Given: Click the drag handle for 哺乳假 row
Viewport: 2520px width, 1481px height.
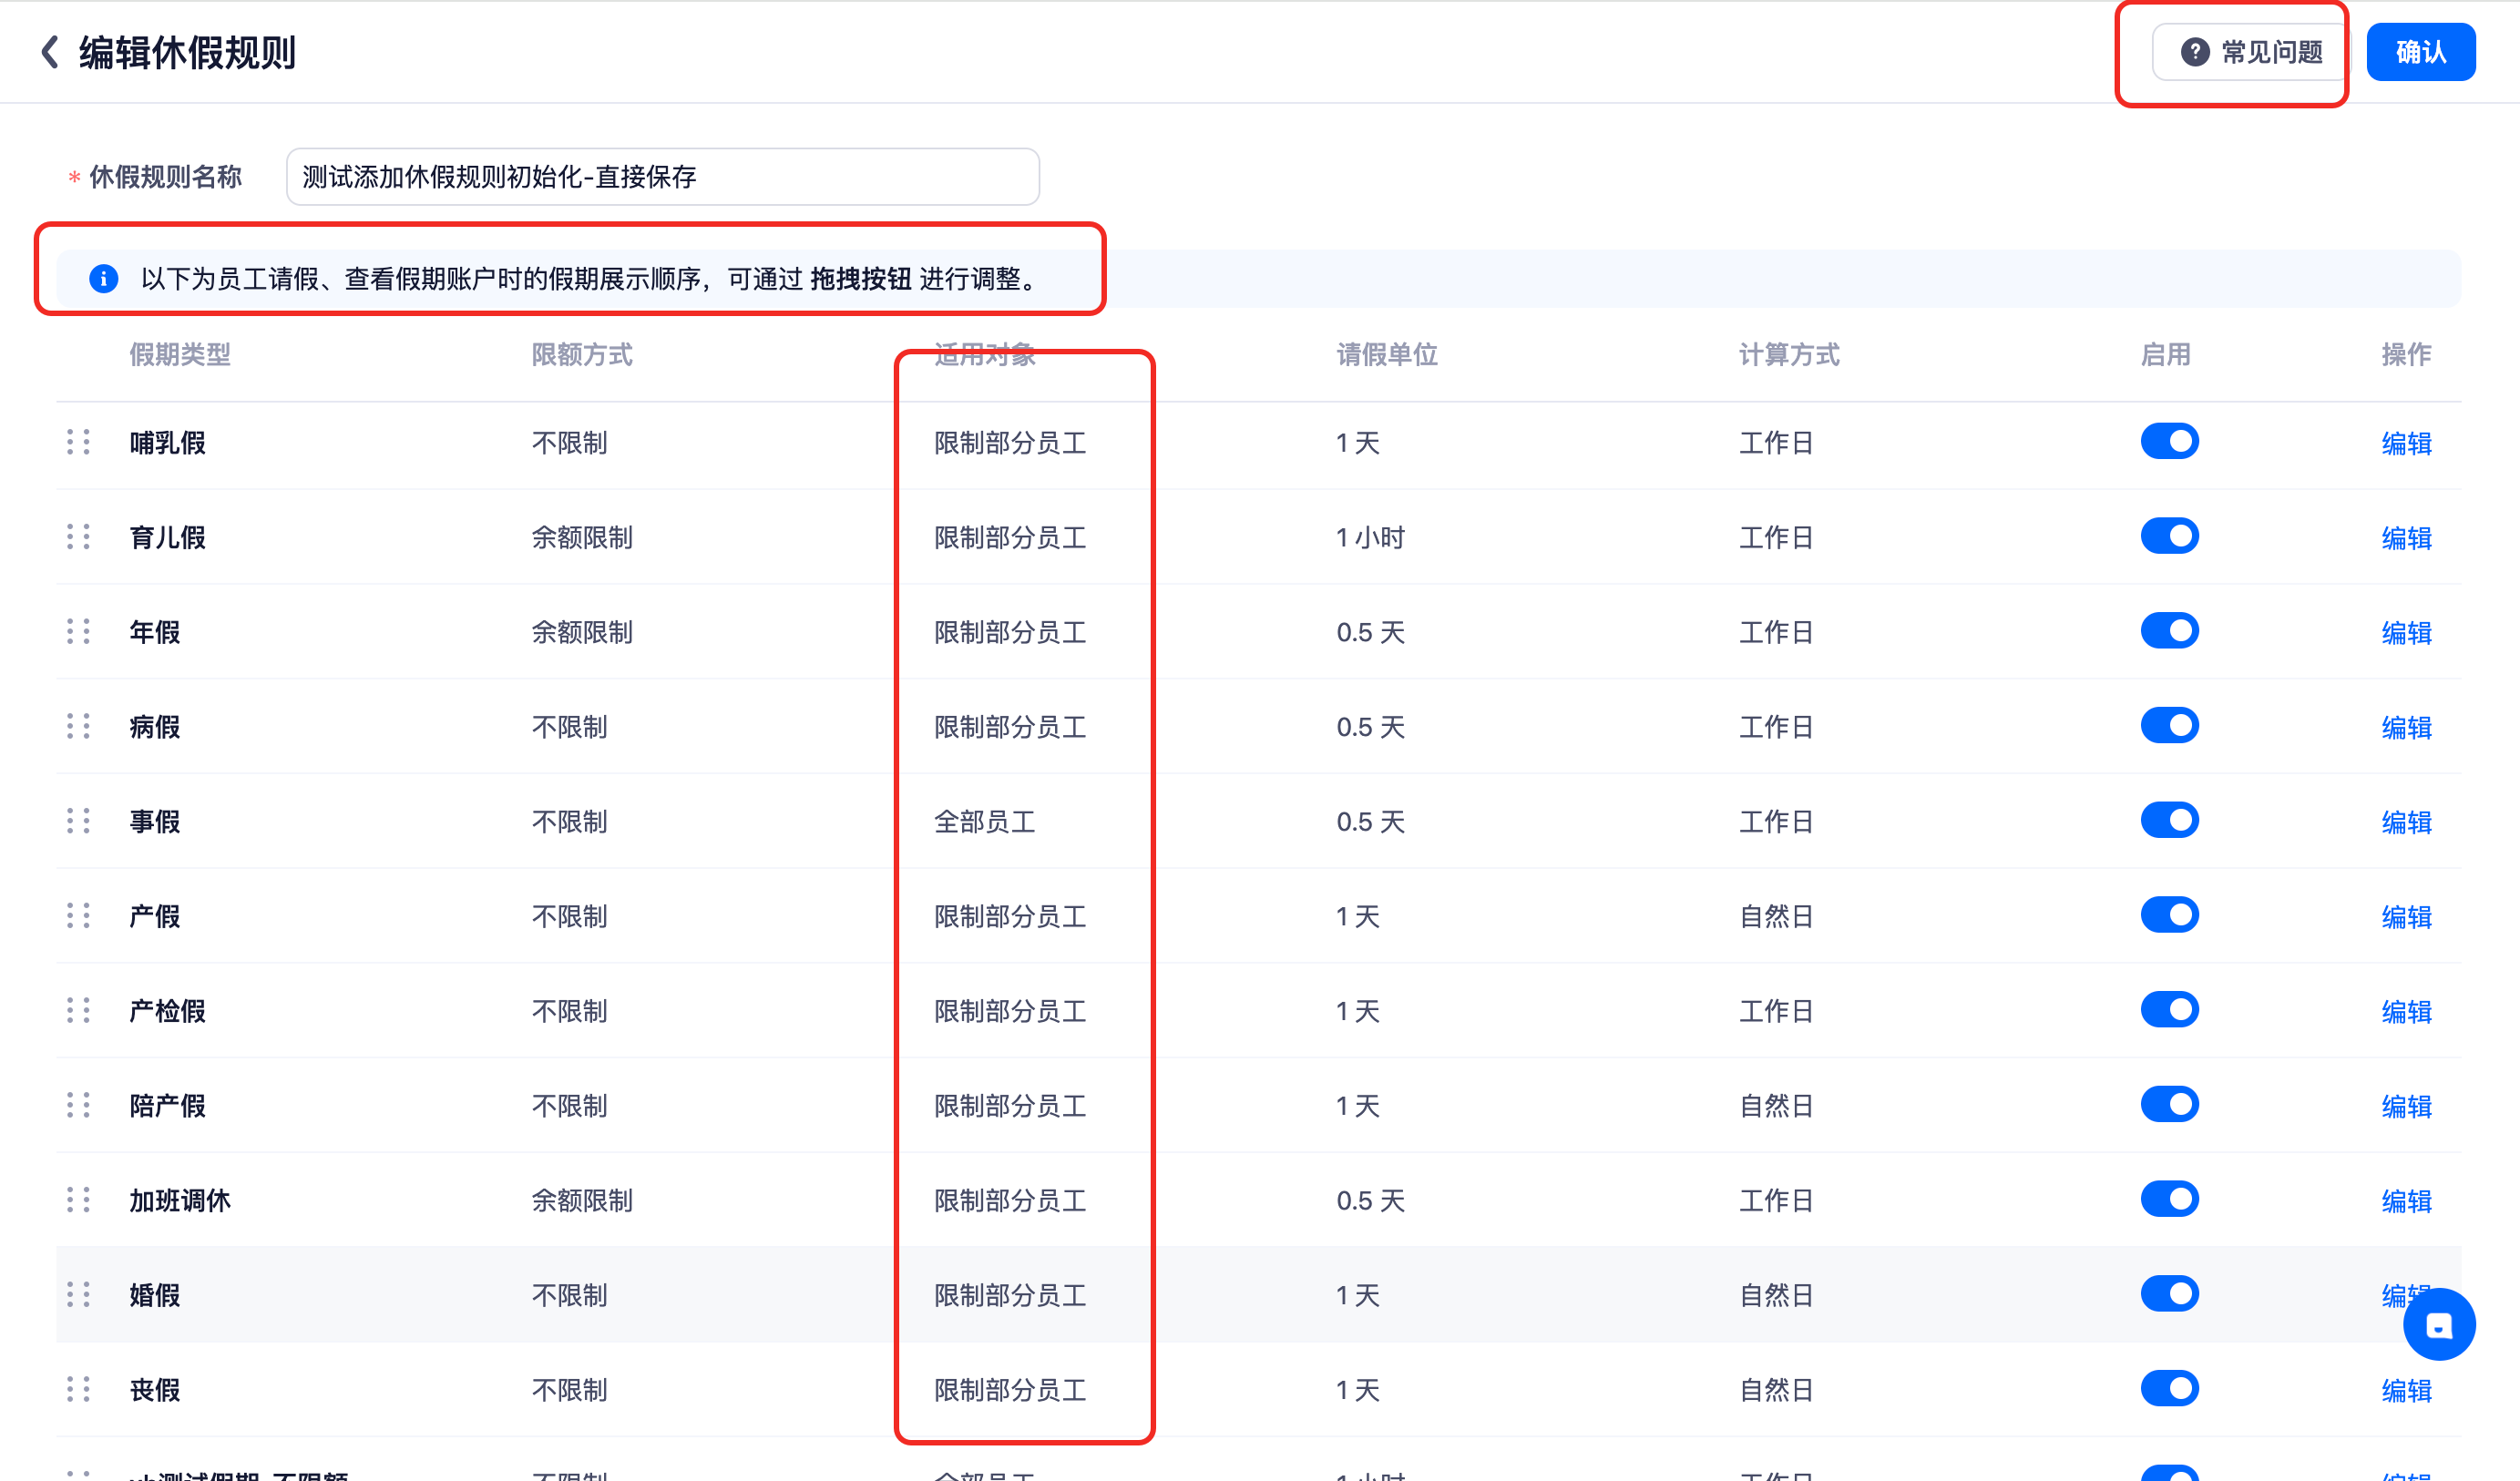Looking at the screenshot, I should 78,442.
